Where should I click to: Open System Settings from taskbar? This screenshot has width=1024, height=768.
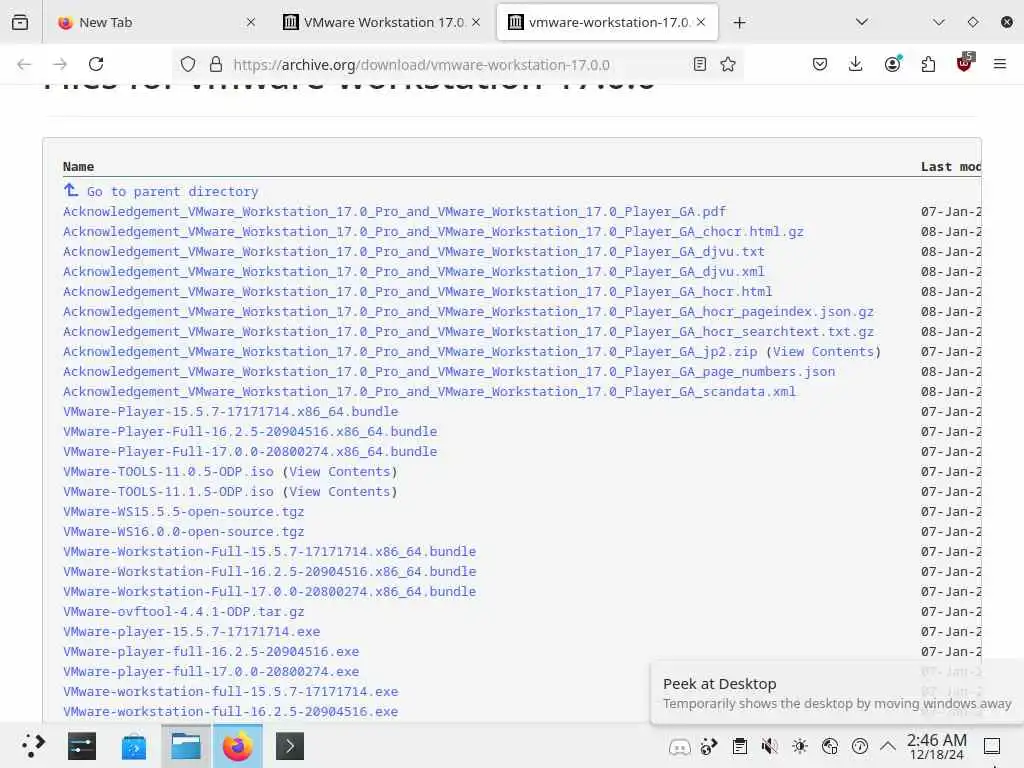click(x=82, y=746)
